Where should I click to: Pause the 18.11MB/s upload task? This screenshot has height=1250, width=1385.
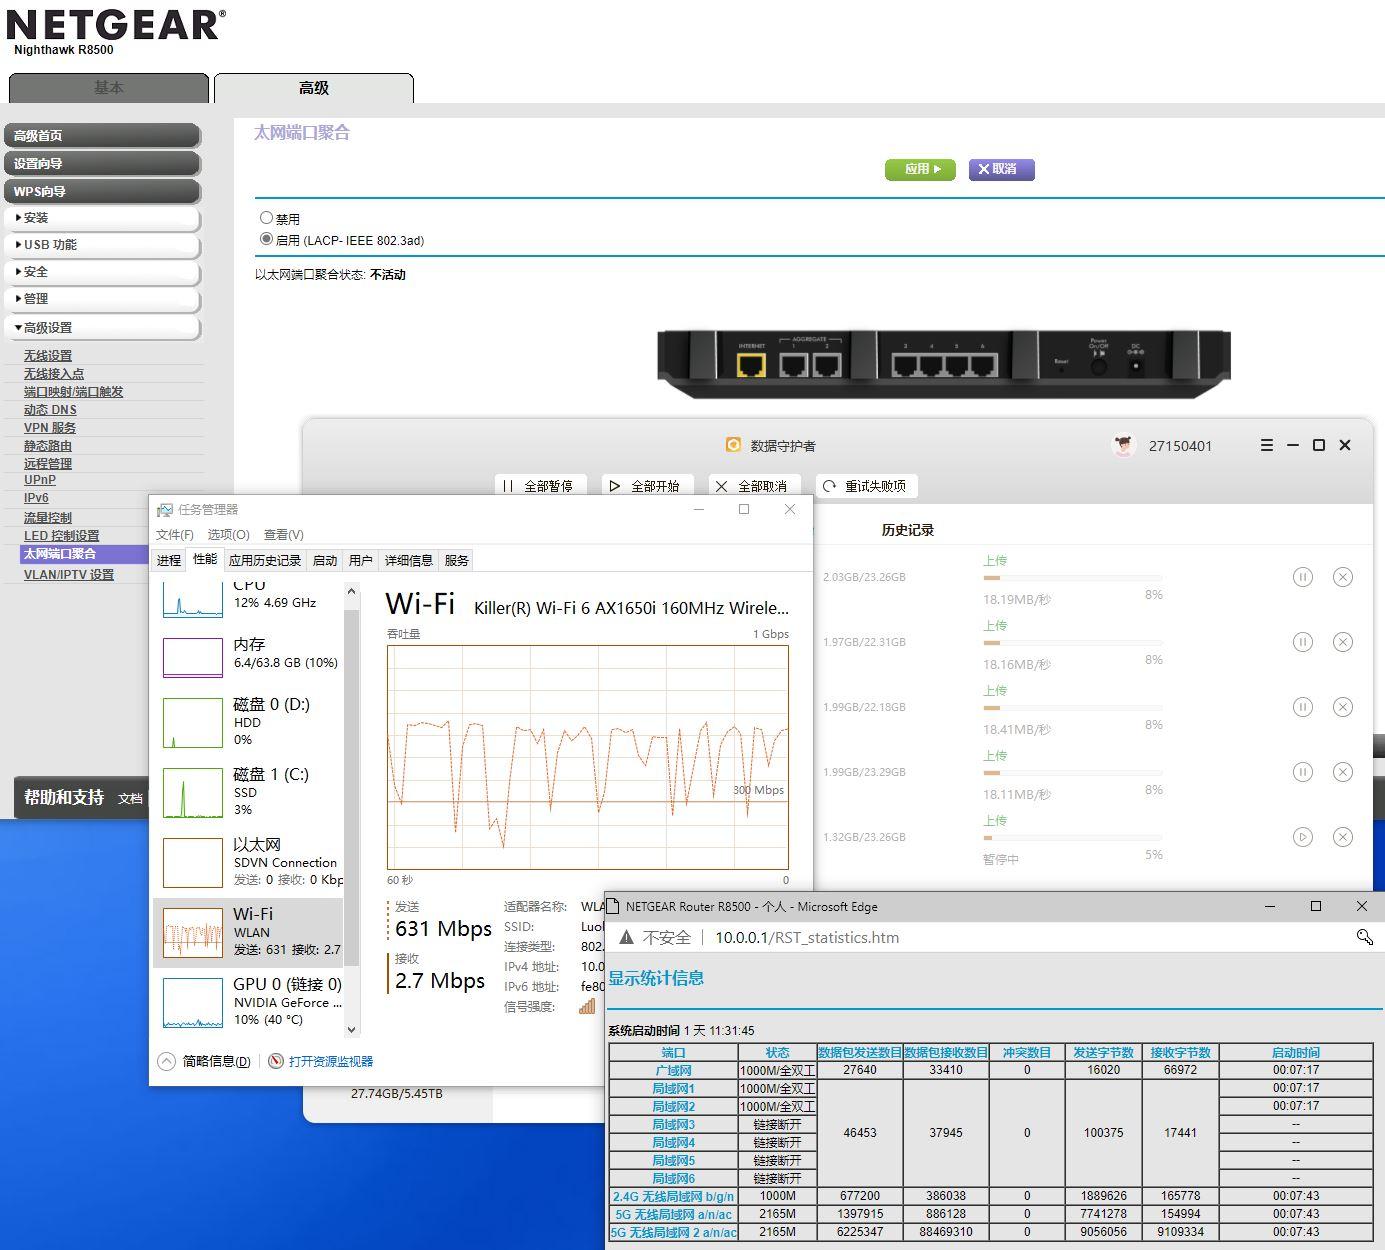1302,772
